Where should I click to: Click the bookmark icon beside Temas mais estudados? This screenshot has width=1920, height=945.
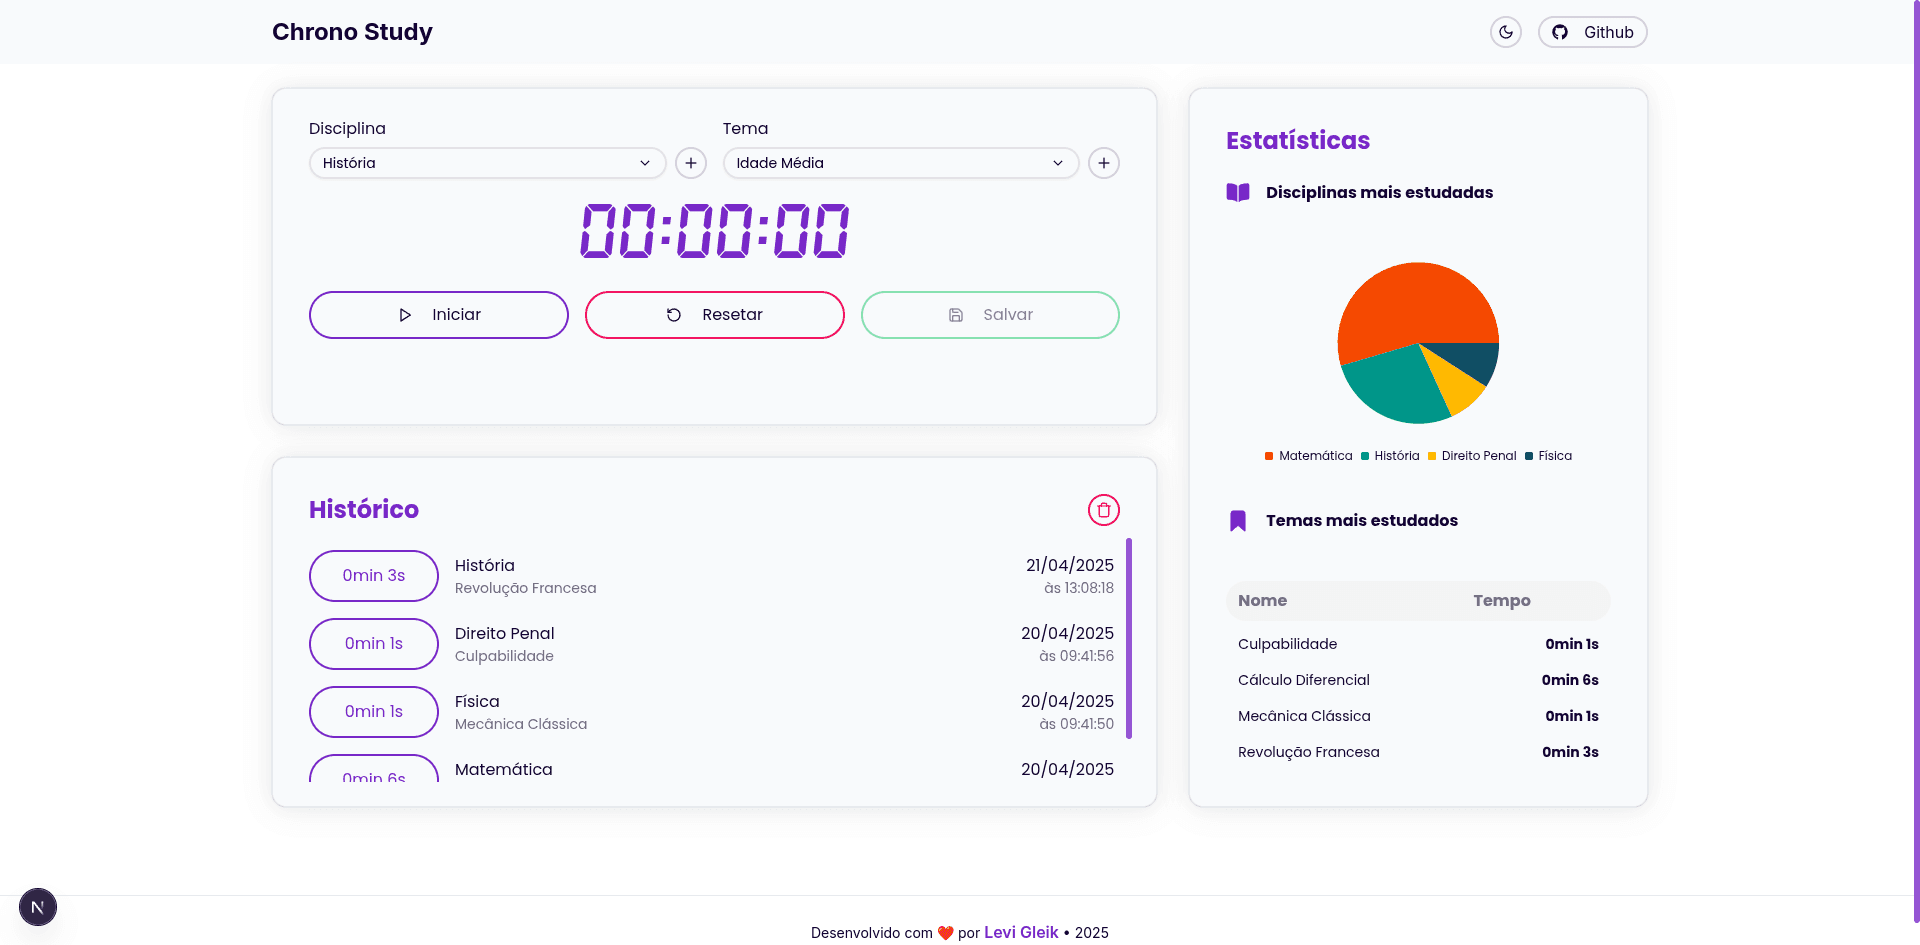[1238, 520]
